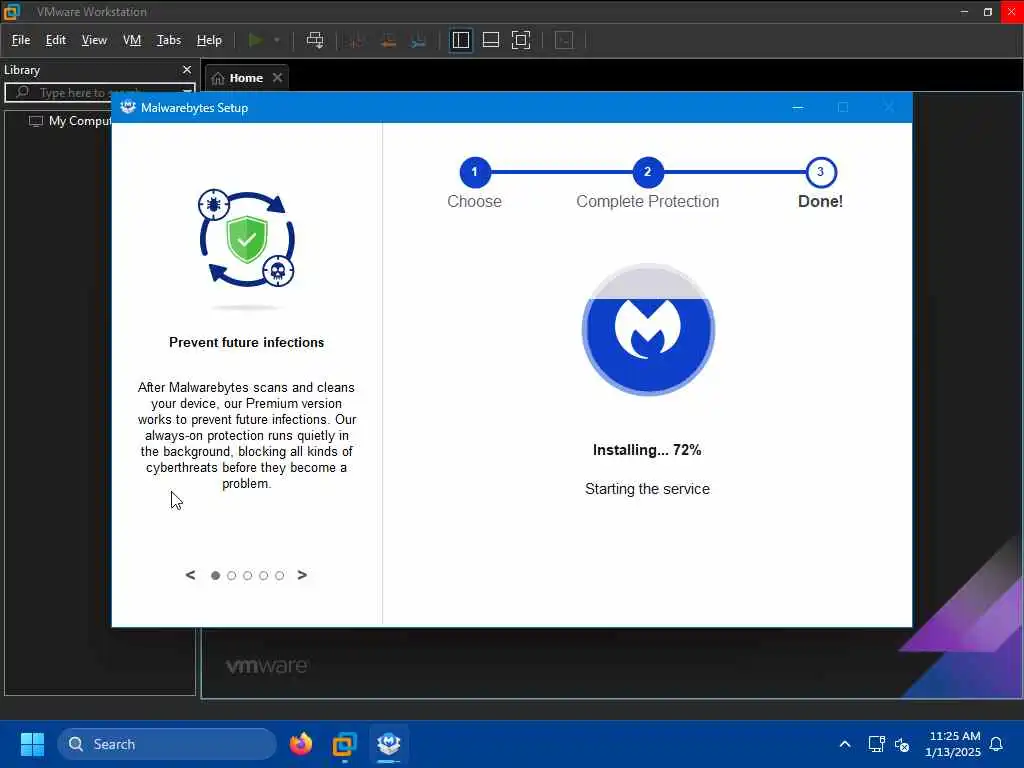
Task: Select the fifth carousel dot
Action: [x=280, y=575]
